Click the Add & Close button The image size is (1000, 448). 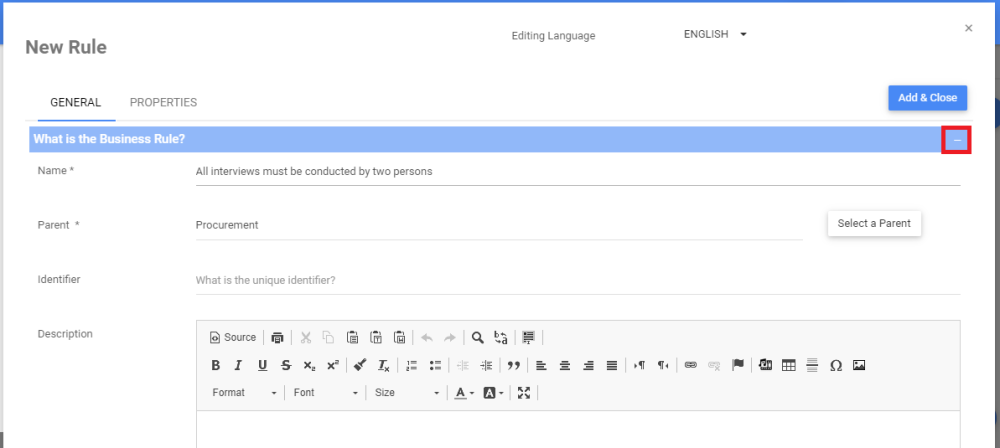coord(927,98)
